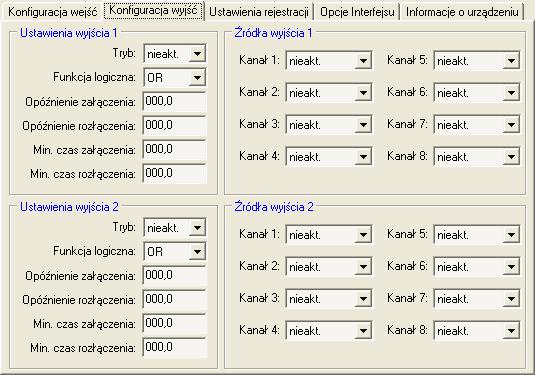The width and height of the screenshot is (535, 375).
Task: Focus Min. czas rozłączenia field, wyjście 1
Action: (x=175, y=173)
